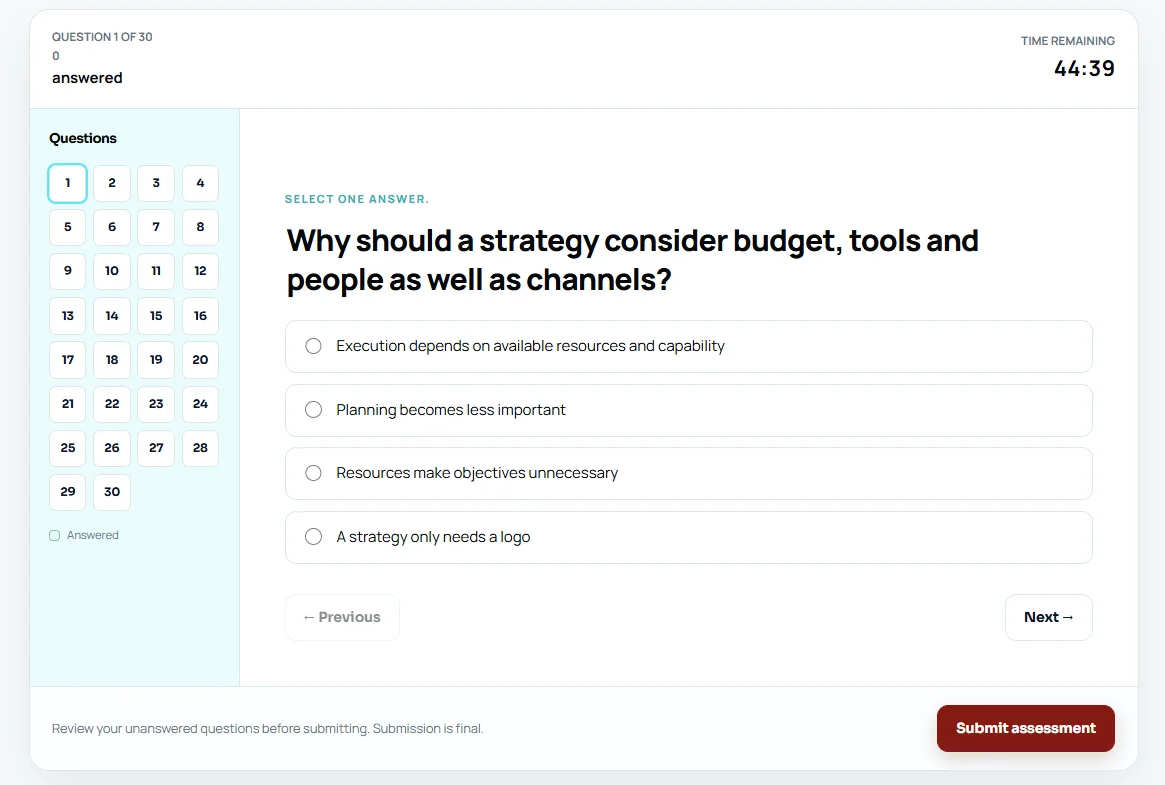1165x785 pixels.
Task: Open question 22
Action: (x=111, y=404)
